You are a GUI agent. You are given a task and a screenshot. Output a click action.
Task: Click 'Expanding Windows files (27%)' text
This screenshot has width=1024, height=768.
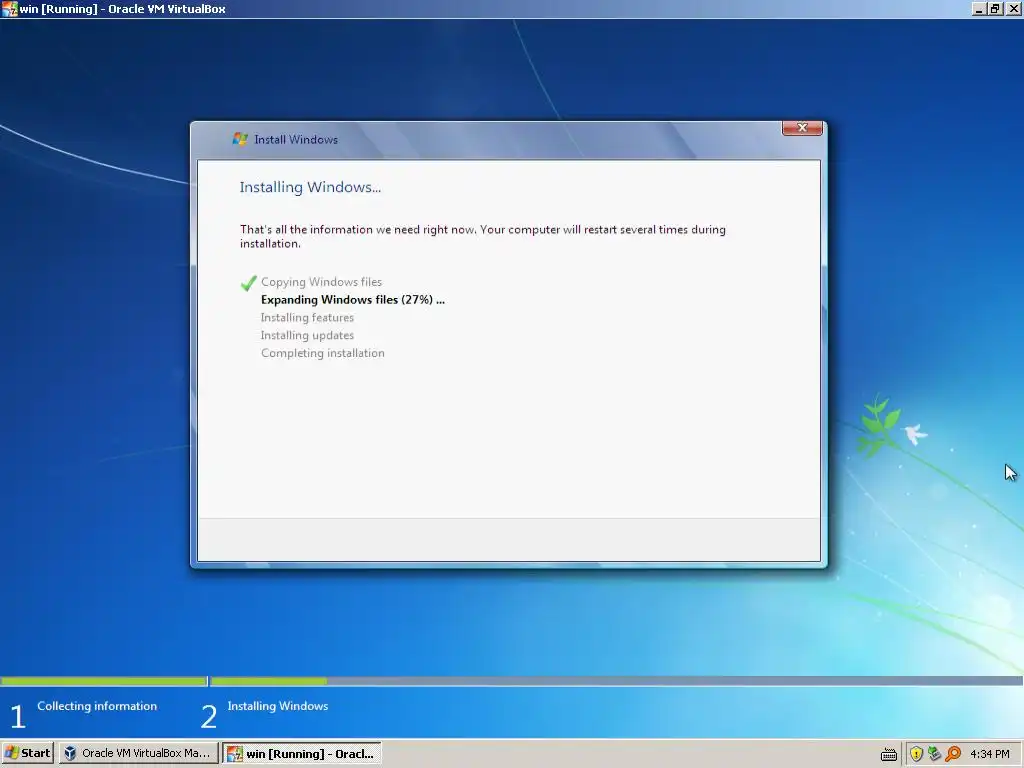(x=353, y=300)
